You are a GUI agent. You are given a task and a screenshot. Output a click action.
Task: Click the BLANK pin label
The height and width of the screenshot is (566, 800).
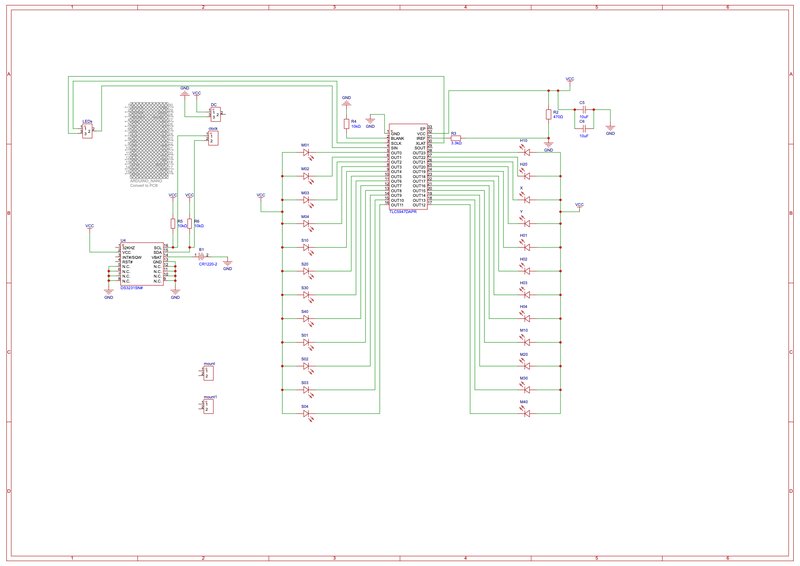pyautogui.click(x=397, y=138)
